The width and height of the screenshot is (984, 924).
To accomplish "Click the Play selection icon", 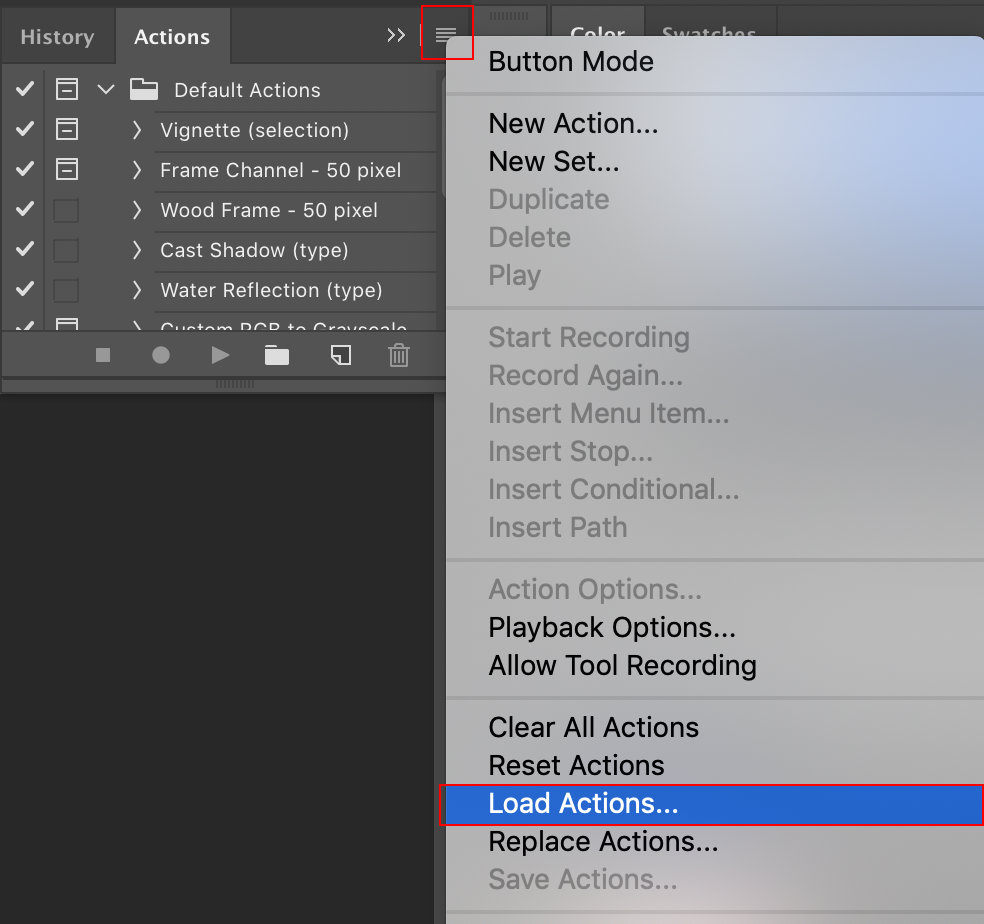I will click(x=220, y=355).
